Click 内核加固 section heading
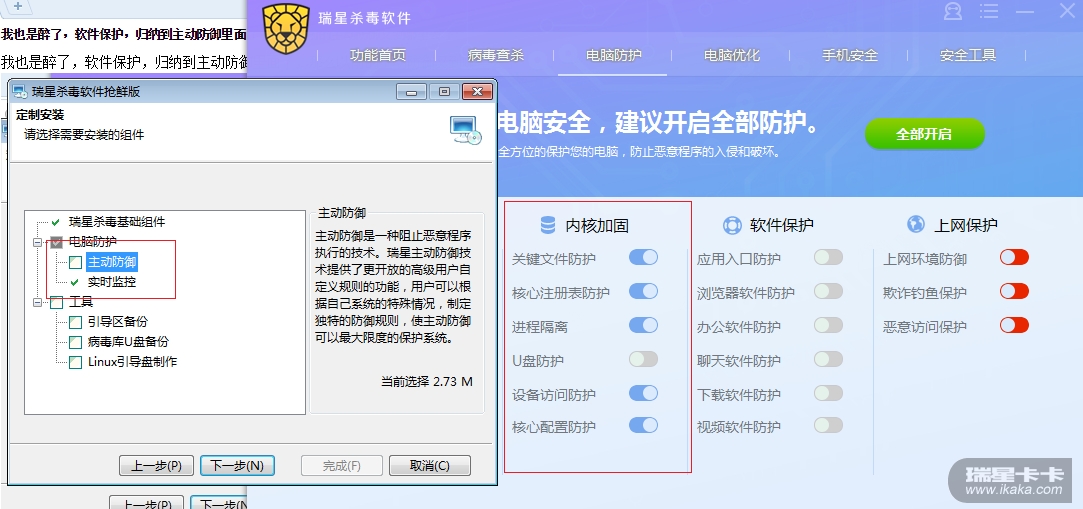 pos(597,225)
